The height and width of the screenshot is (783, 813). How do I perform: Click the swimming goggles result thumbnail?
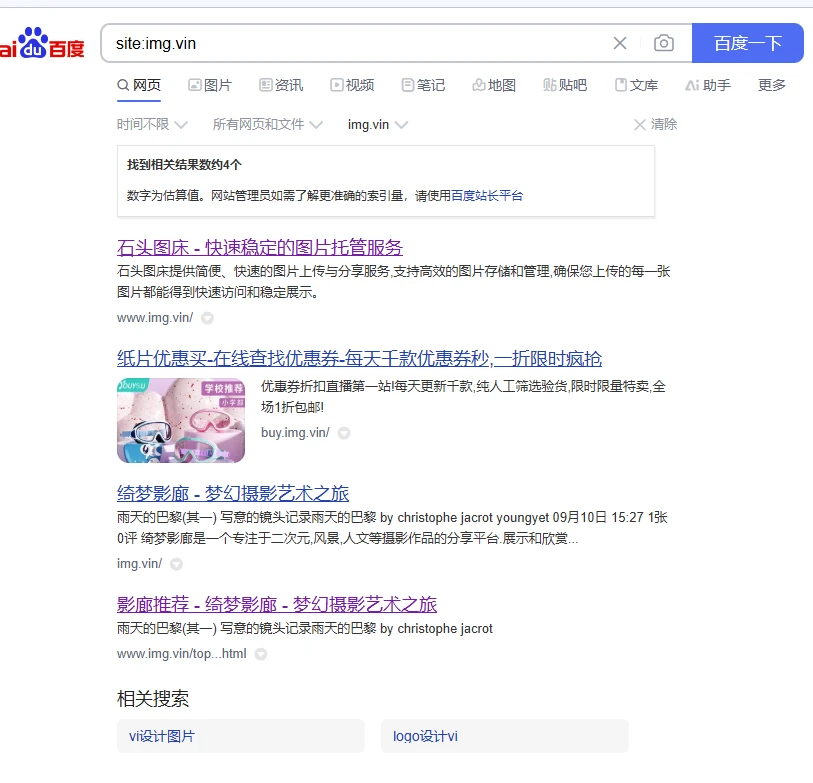[181, 421]
